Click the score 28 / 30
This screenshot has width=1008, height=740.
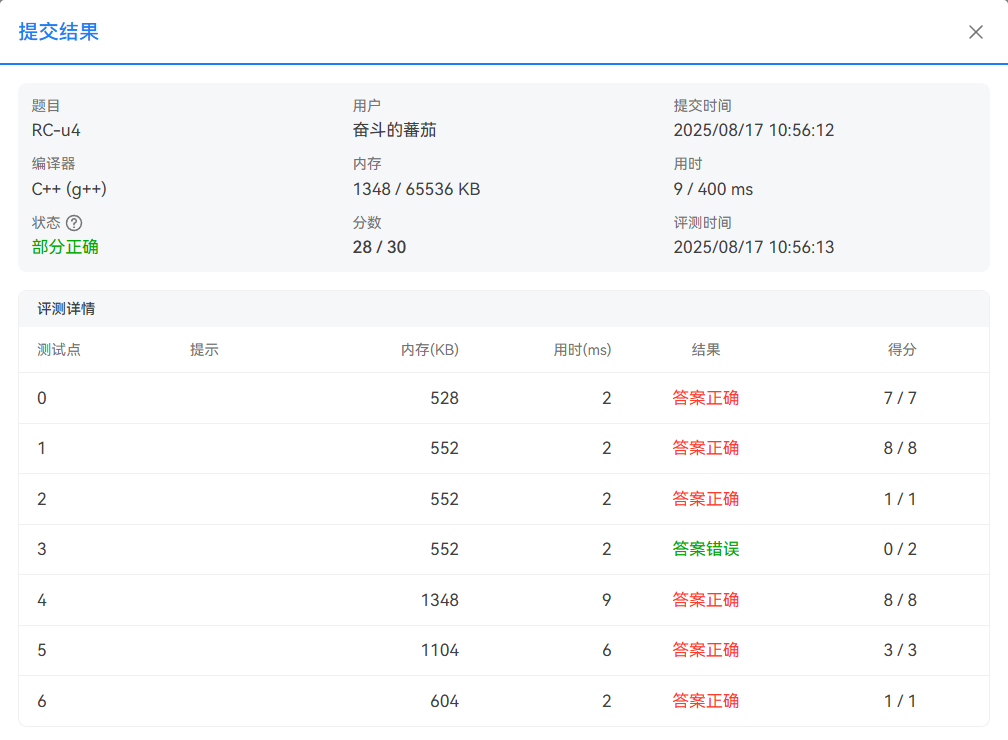coord(379,247)
